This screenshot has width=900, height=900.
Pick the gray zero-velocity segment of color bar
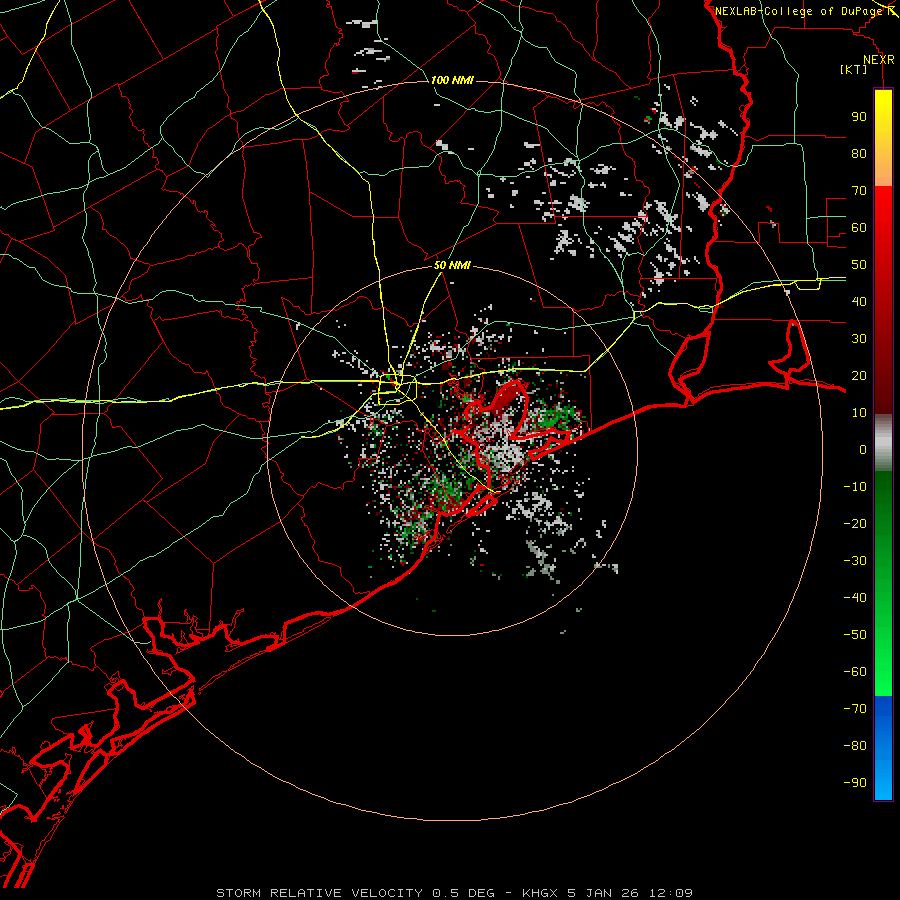tap(883, 442)
